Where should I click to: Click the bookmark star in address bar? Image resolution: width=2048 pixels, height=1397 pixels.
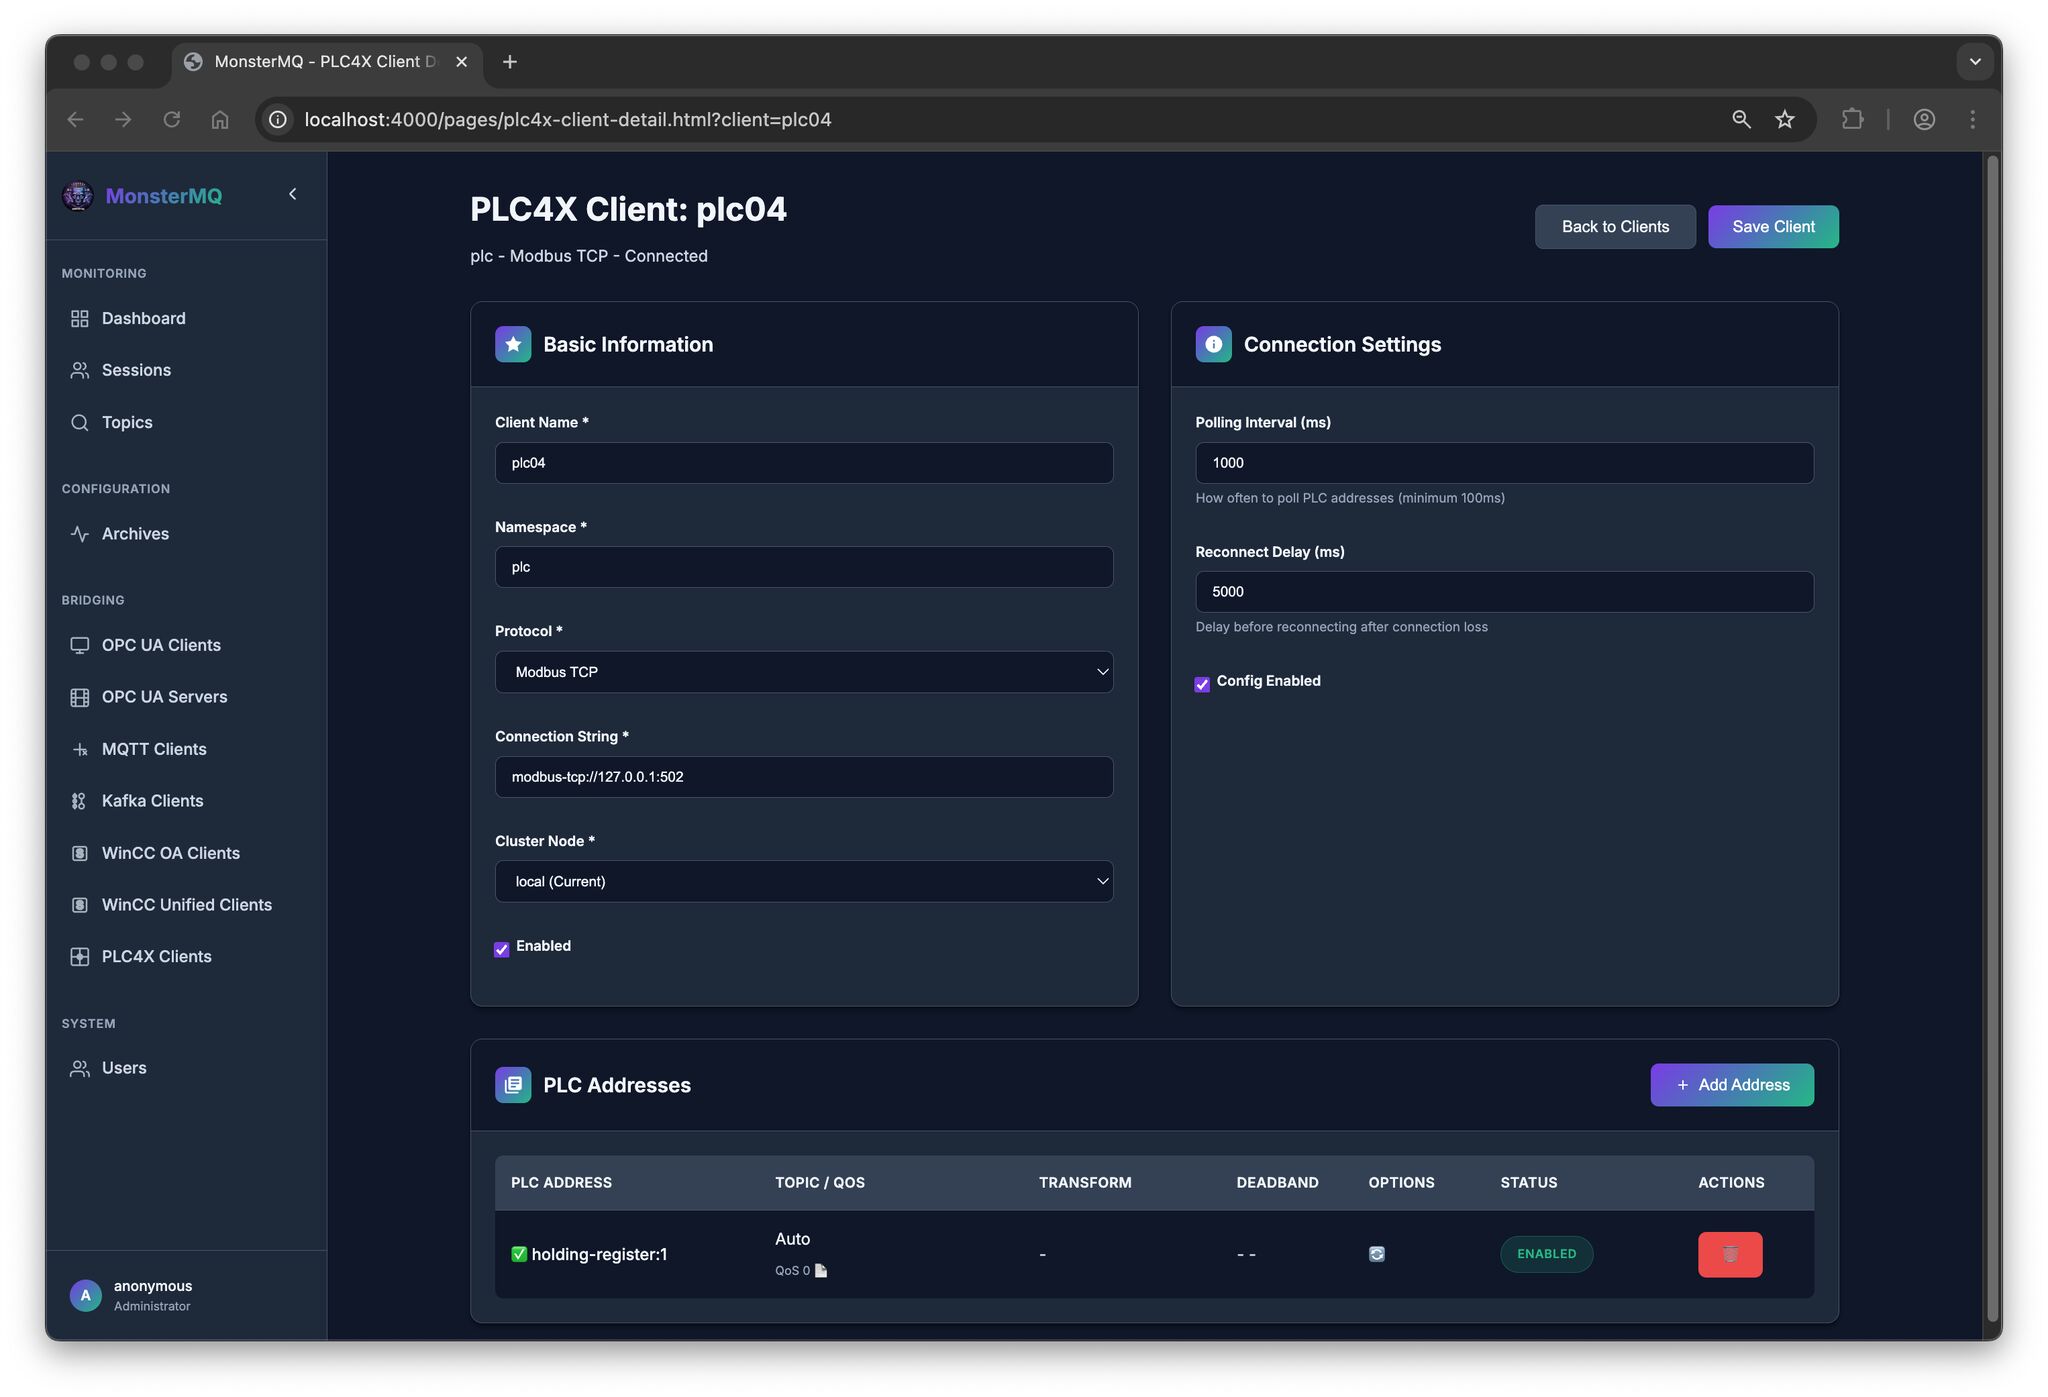coord(1785,120)
